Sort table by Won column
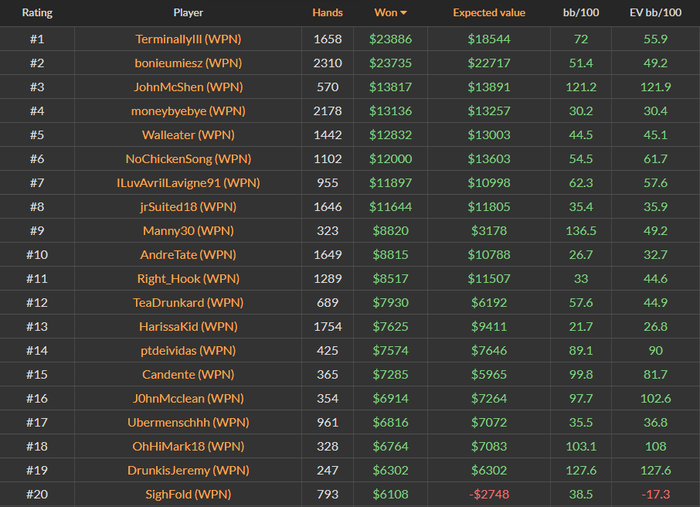 click(384, 13)
